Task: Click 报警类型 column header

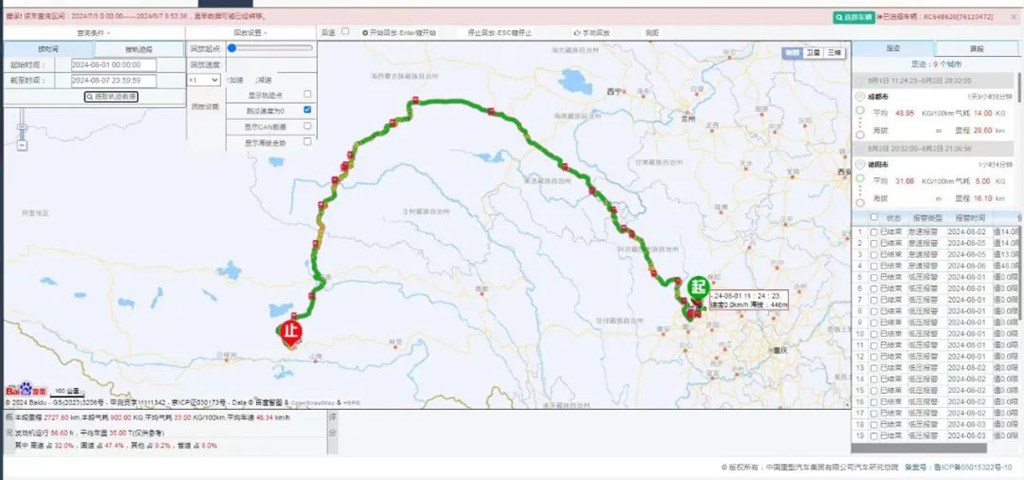Action: click(925, 217)
